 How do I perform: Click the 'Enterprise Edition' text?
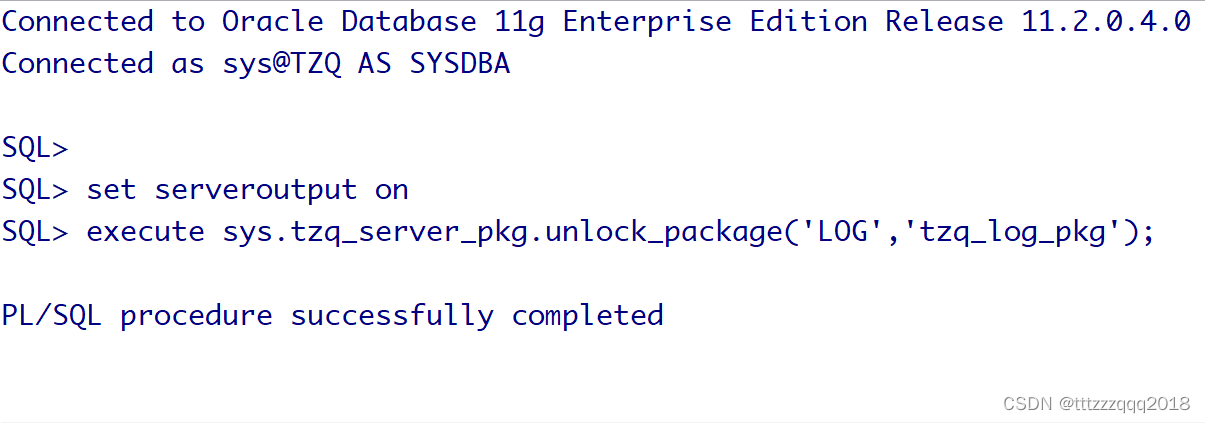[x=715, y=23]
